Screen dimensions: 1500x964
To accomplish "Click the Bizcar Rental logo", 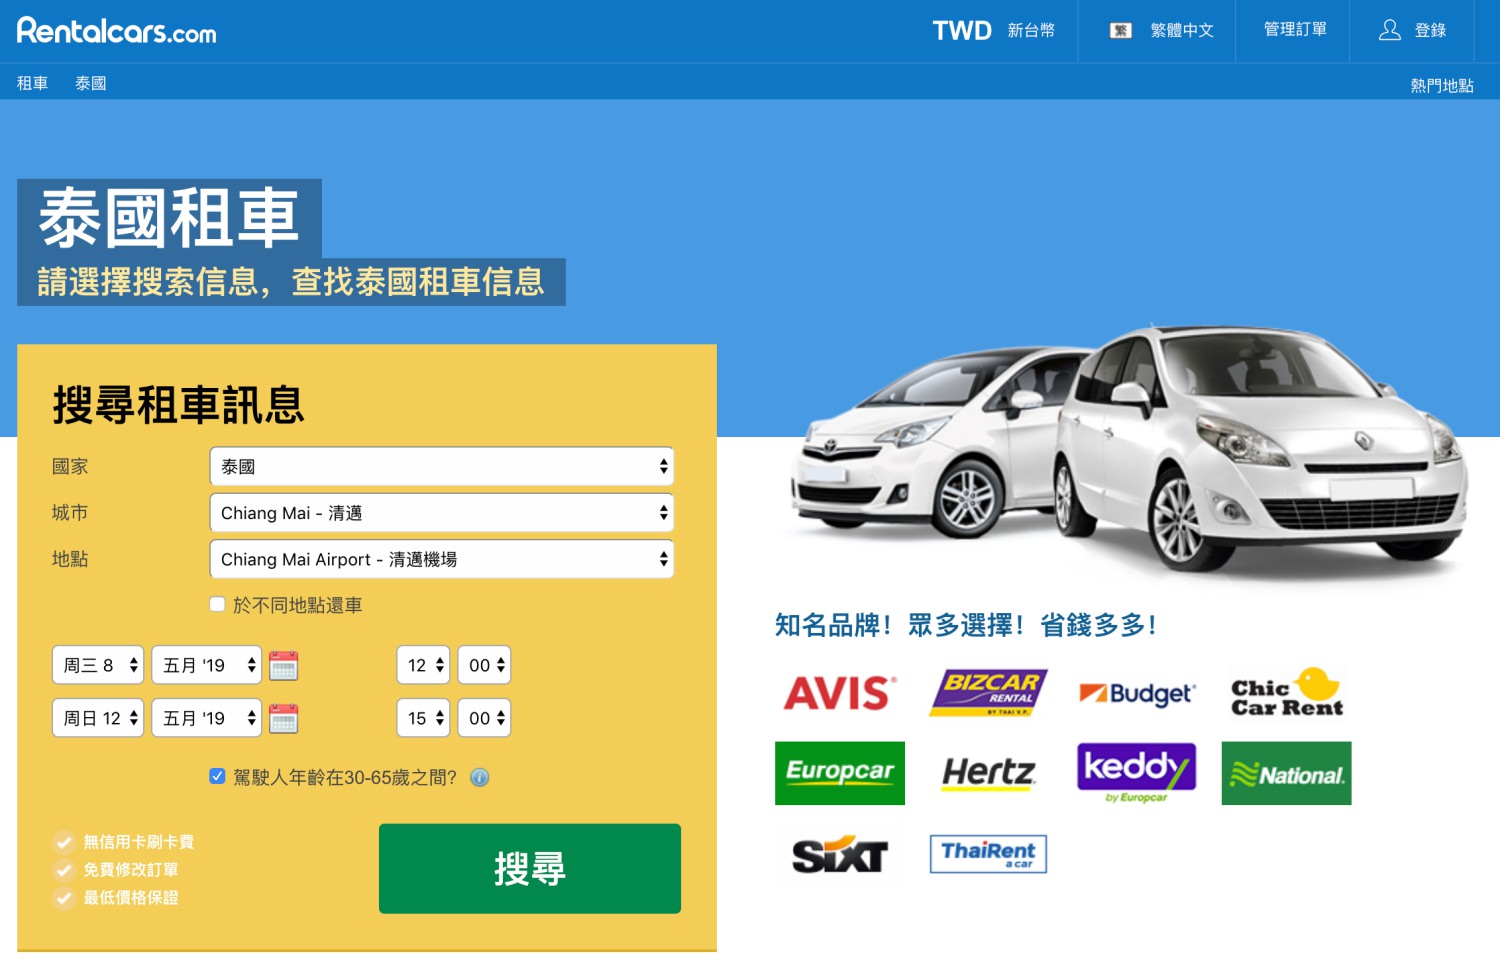I will (989, 693).
